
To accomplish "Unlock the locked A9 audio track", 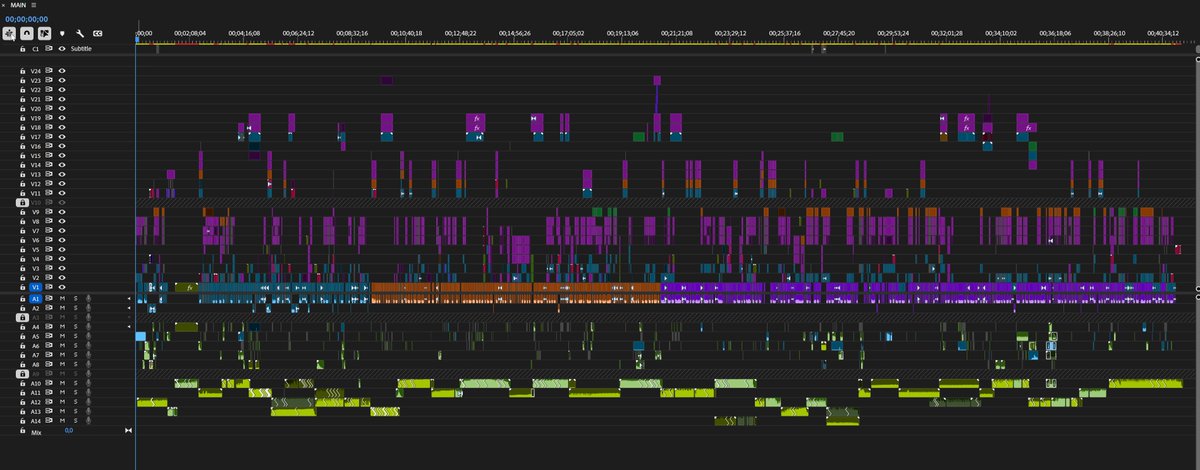I will pyautogui.click(x=22, y=374).
